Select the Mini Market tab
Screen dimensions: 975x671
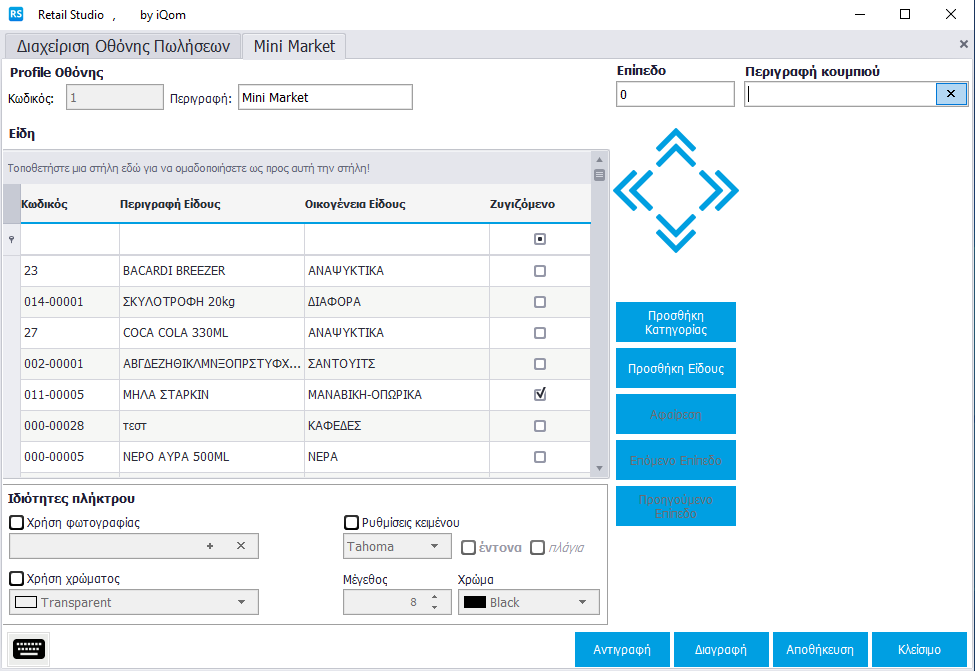(295, 46)
